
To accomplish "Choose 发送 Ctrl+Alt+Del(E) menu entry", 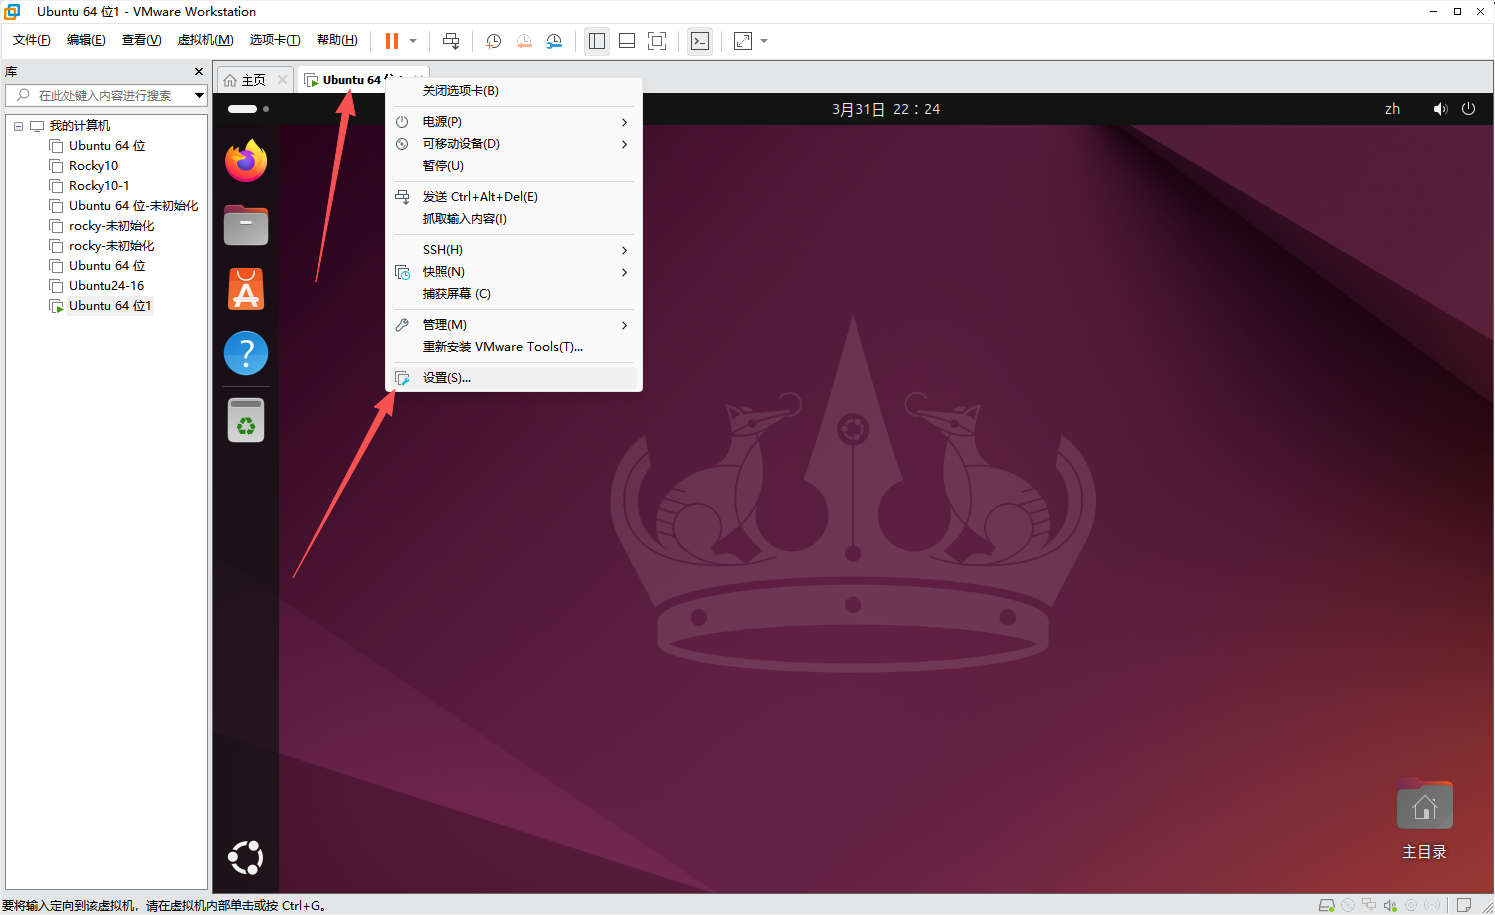I will (514, 197).
